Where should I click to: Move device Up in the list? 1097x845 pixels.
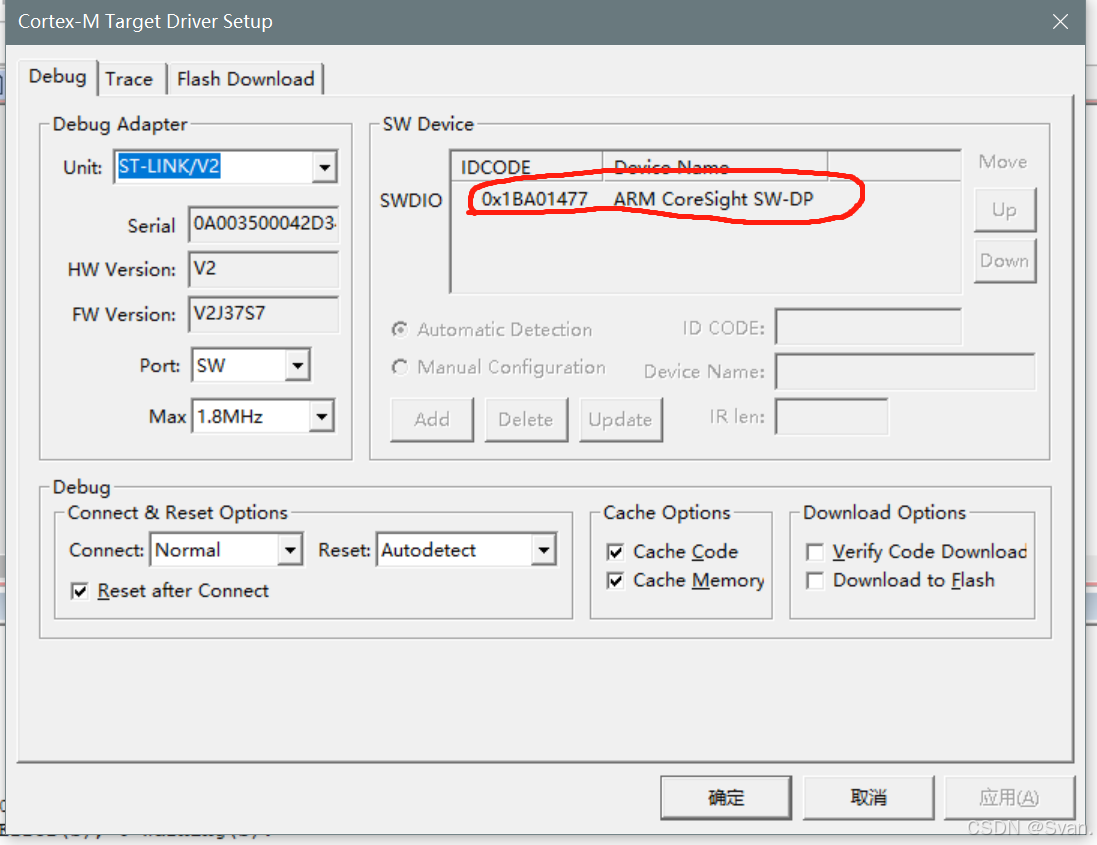coord(1005,210)
